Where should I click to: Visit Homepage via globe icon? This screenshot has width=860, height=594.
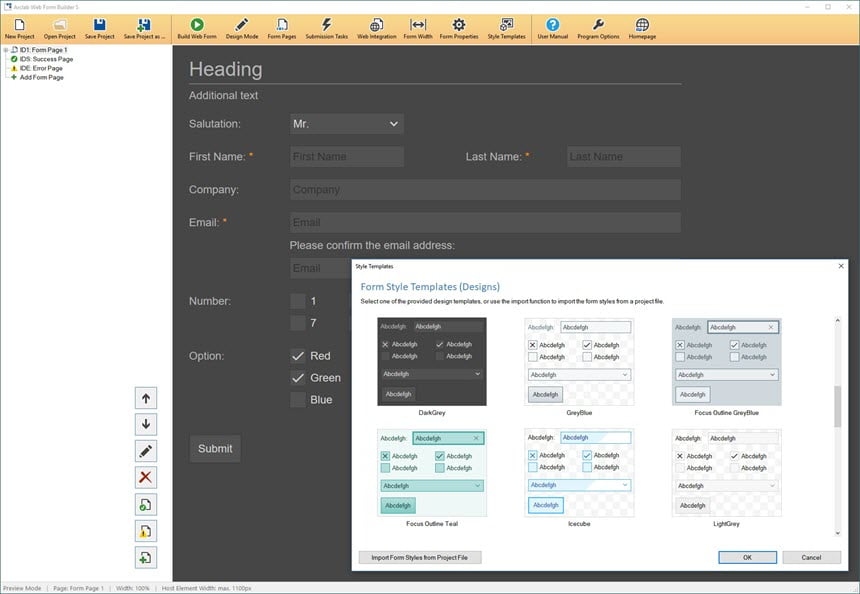pos(642,29)
